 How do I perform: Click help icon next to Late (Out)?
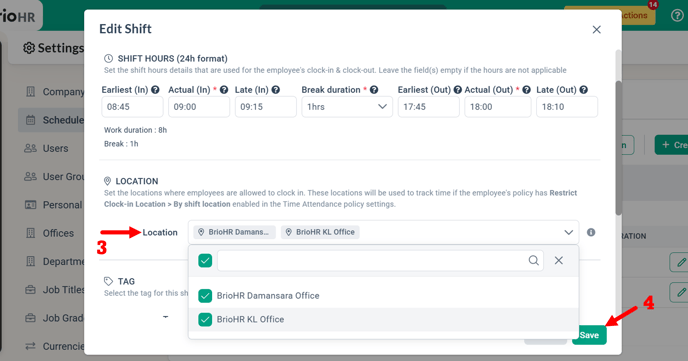(584, 89)
